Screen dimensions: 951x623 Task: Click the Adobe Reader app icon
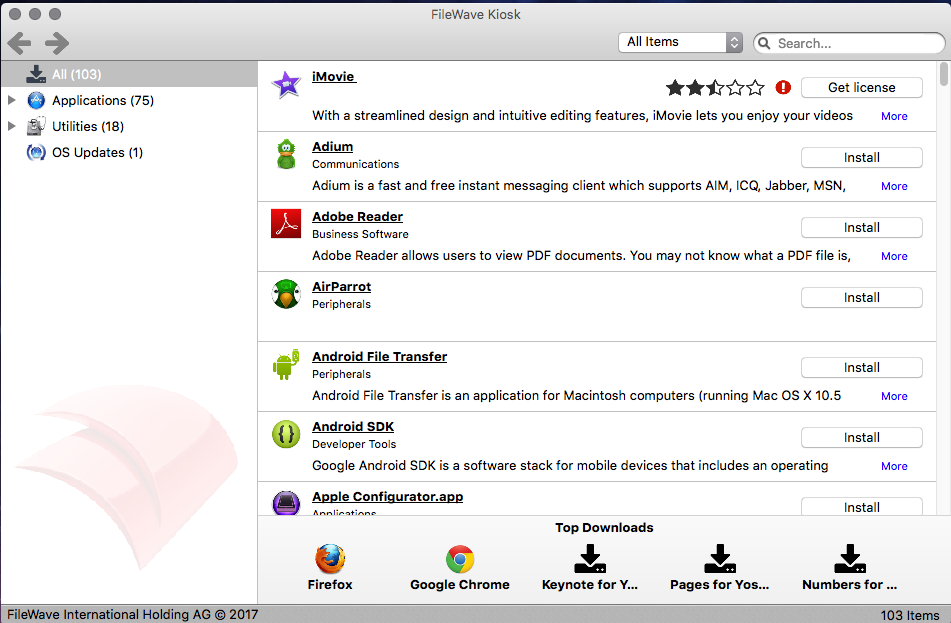tap(286, 224)
